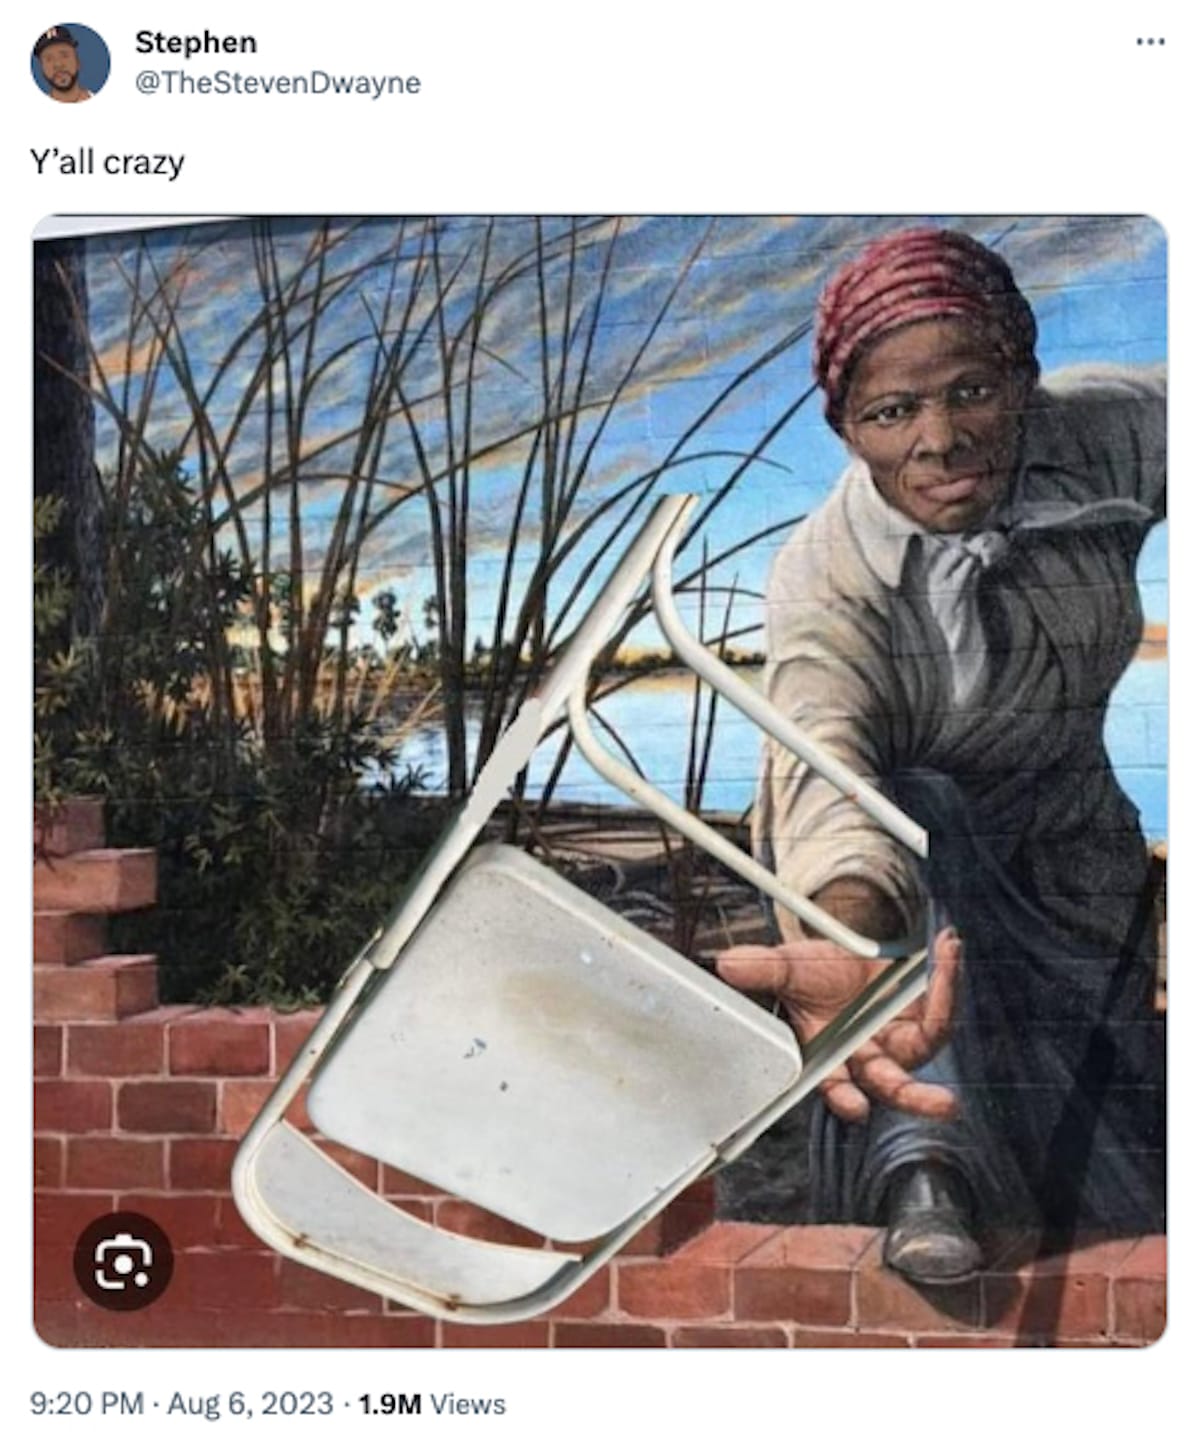Click the Aug 6, 2023 date
This screenshot has width=1200, height=1447.
249,1404
